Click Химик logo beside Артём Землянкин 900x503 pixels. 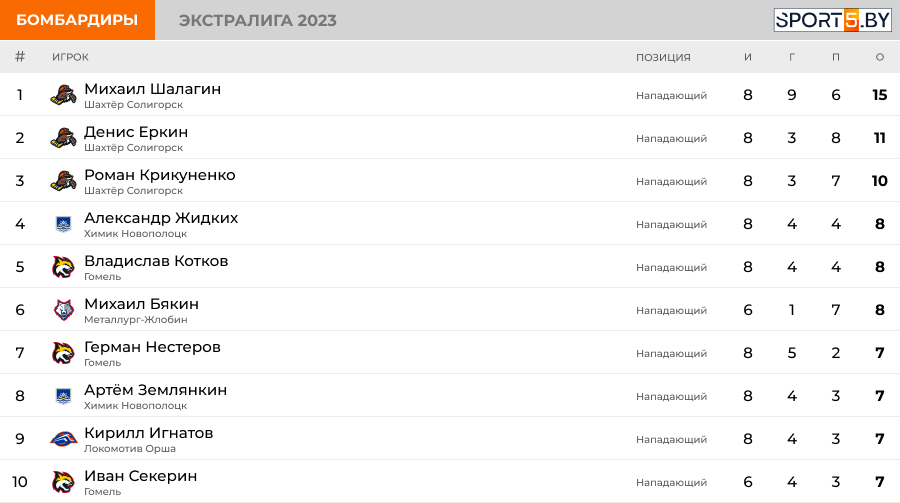click(x=64, y=396)
